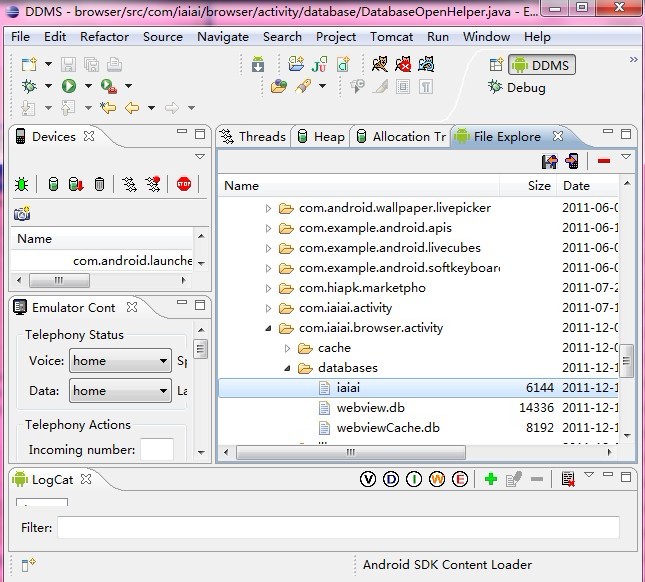Click the LogCat Filter text field
Viewport: 645px width, 582px height.
338,527
